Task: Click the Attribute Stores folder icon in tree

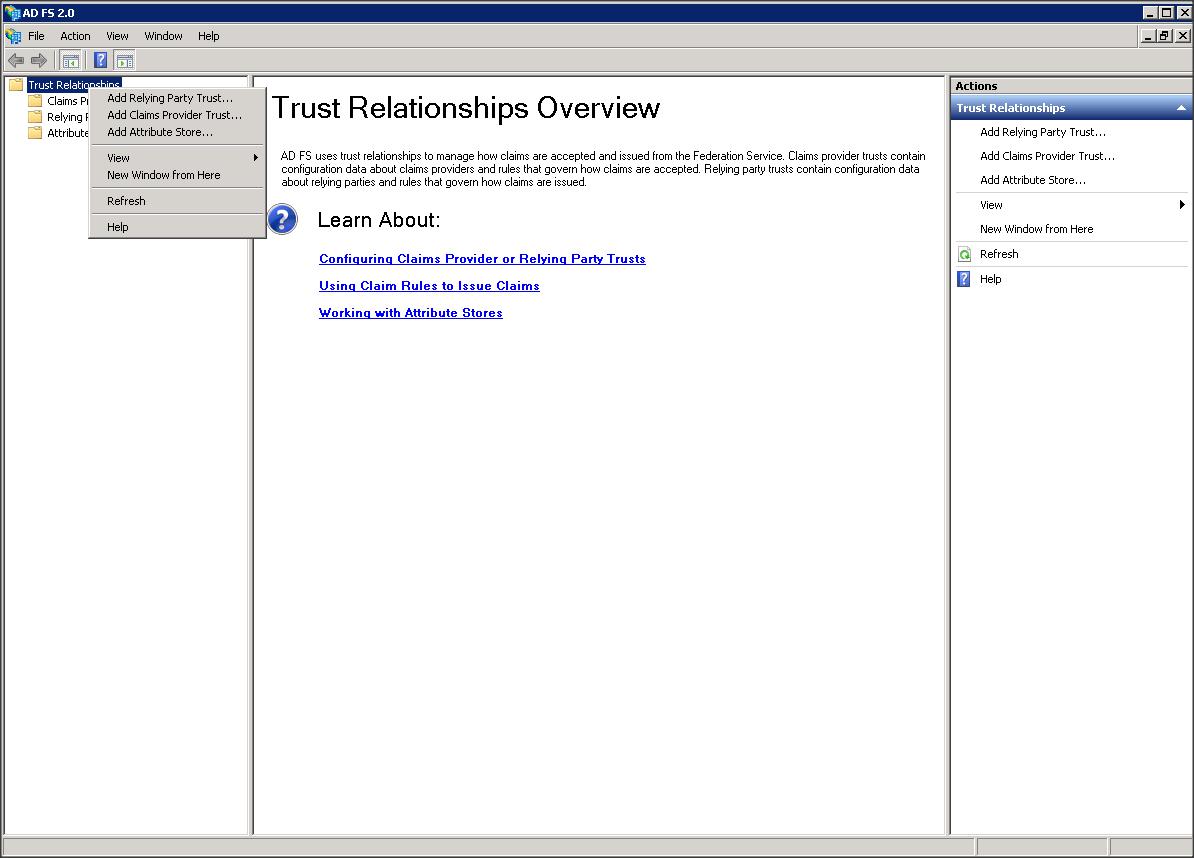Action: click(35, 132)
